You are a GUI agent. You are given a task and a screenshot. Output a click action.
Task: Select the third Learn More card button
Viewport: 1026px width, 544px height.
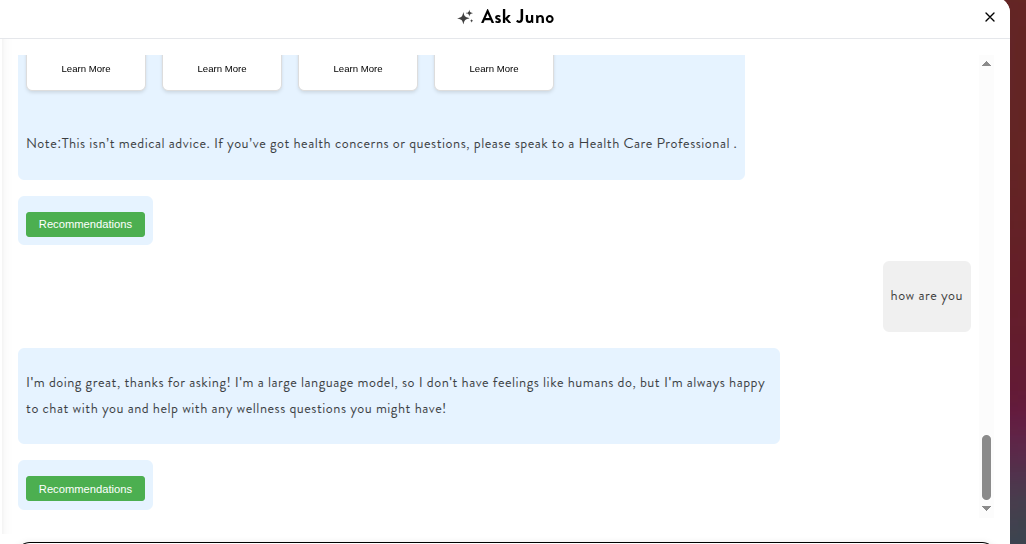pyautogui.click(x=358, y=69)
